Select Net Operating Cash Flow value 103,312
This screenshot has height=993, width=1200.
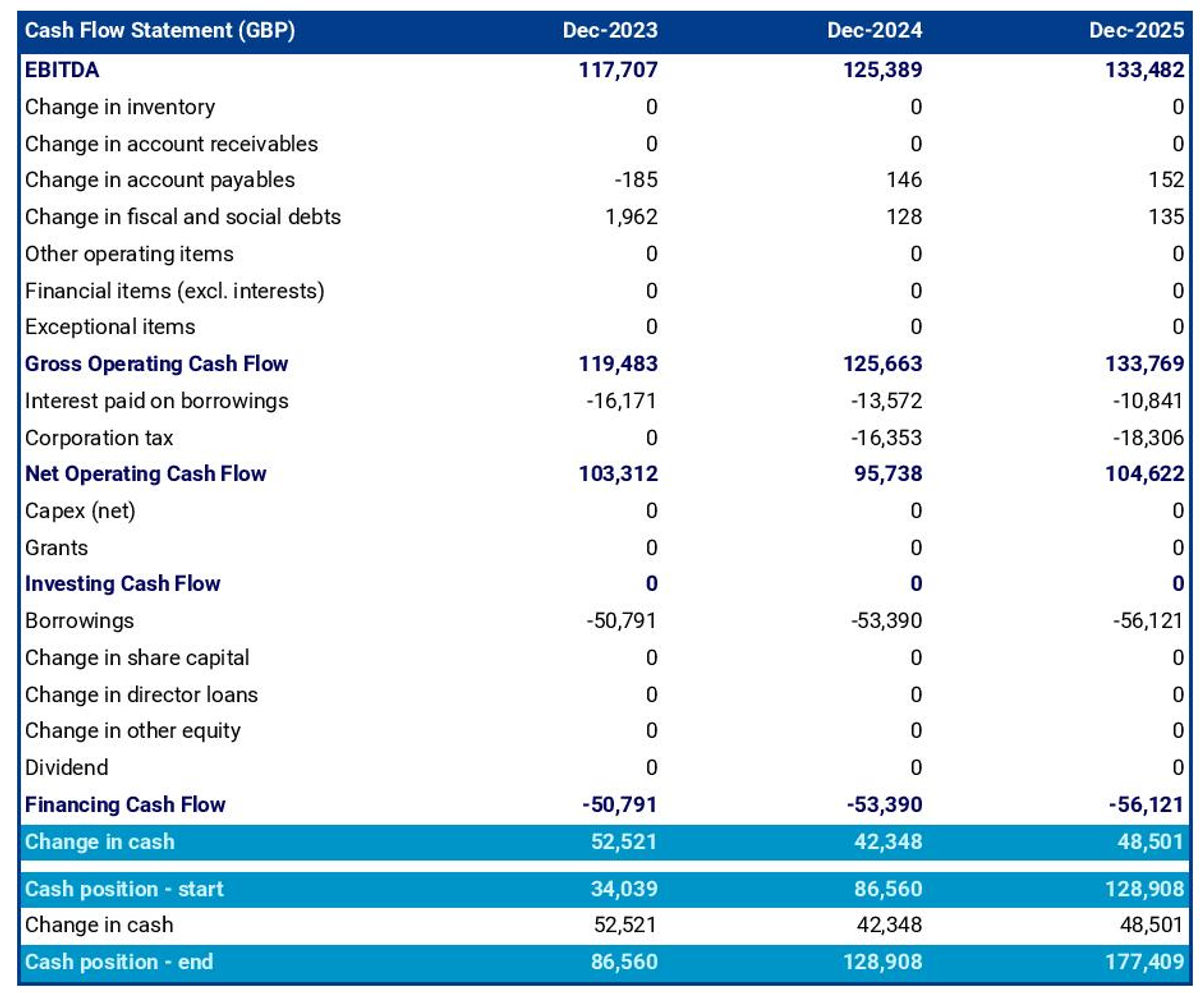pos(618,474)
